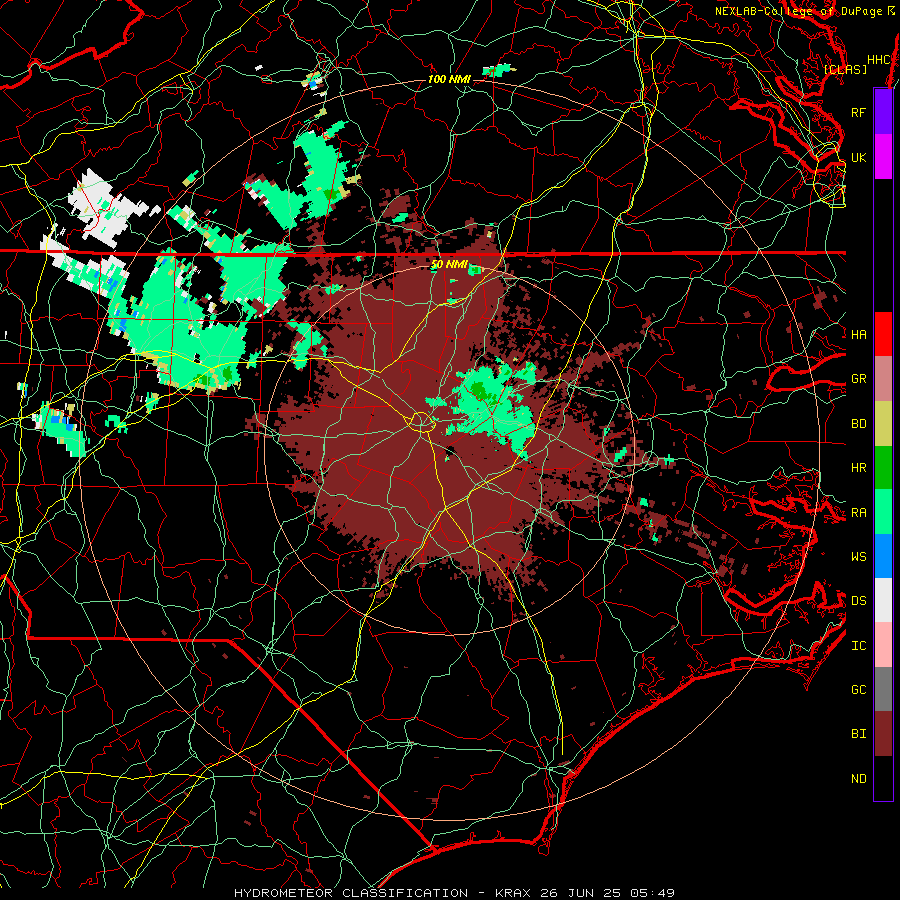Click the UK magenta legend swatch

(x=883, y=157)
